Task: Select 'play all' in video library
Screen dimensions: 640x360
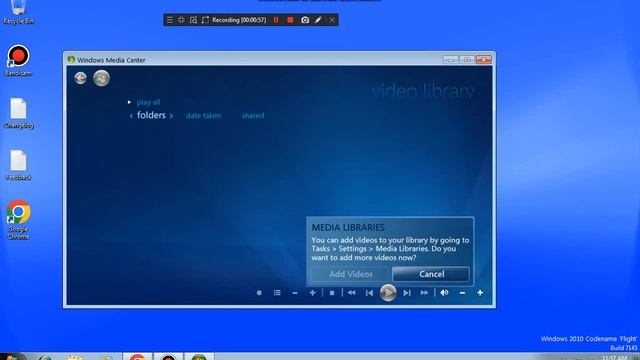Action: point(148,102)
